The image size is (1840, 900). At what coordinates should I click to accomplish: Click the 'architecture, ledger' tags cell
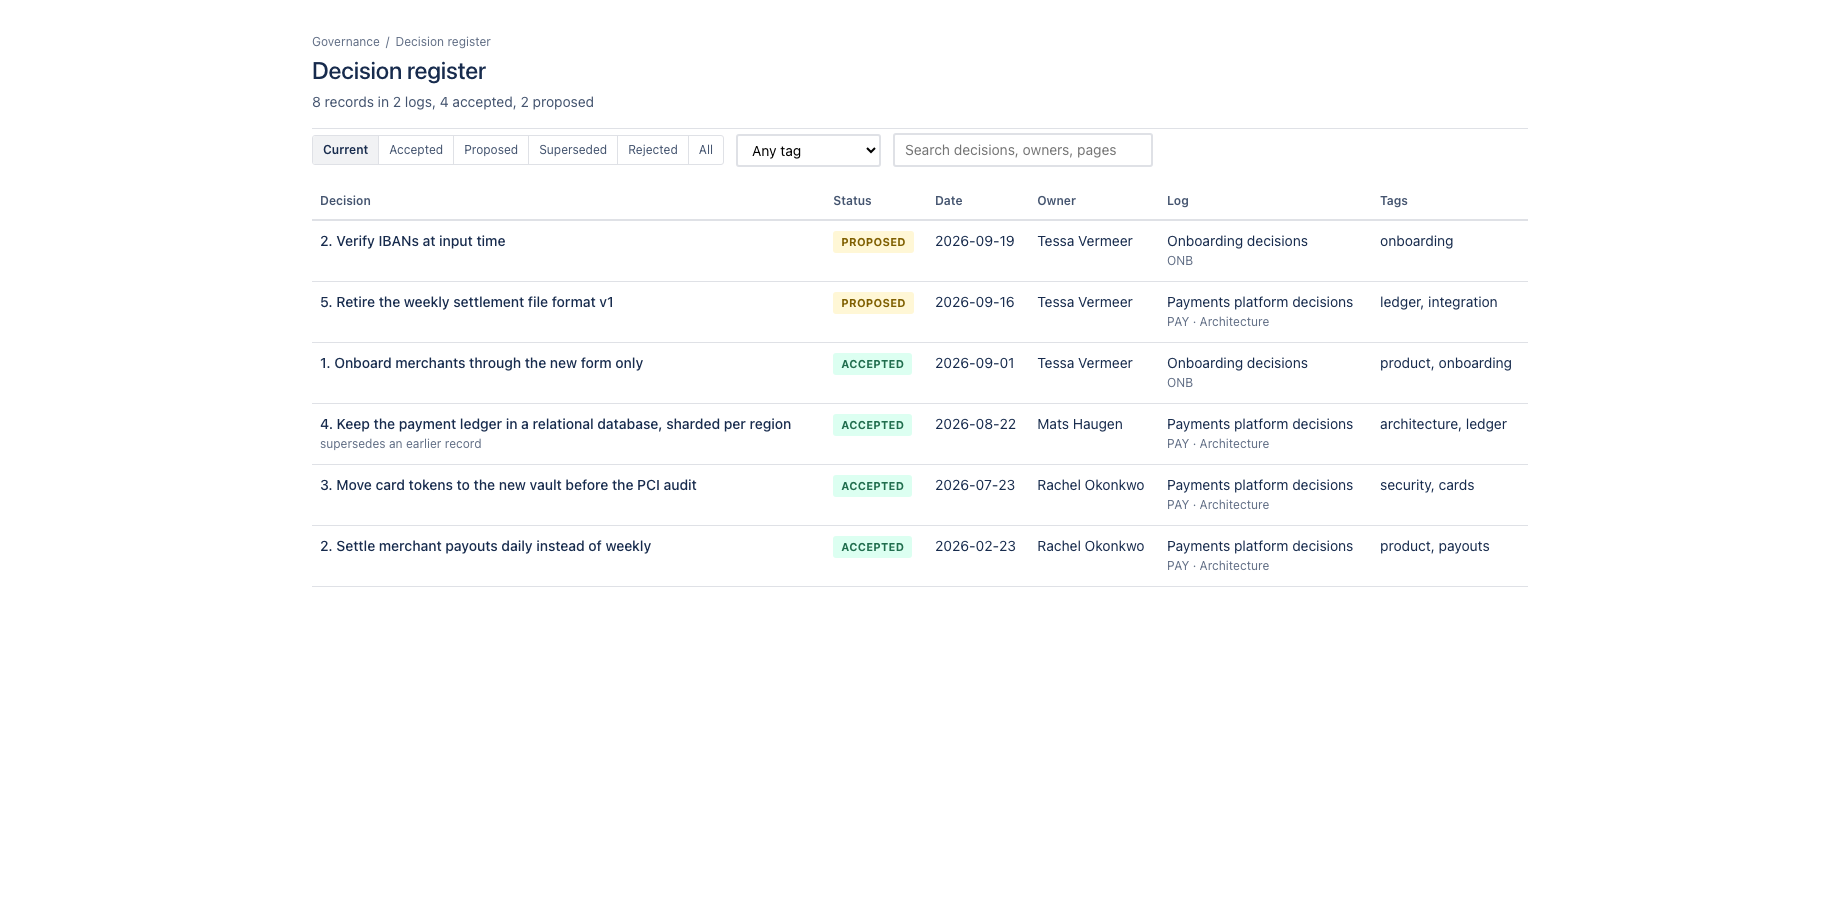(1443, 424)
